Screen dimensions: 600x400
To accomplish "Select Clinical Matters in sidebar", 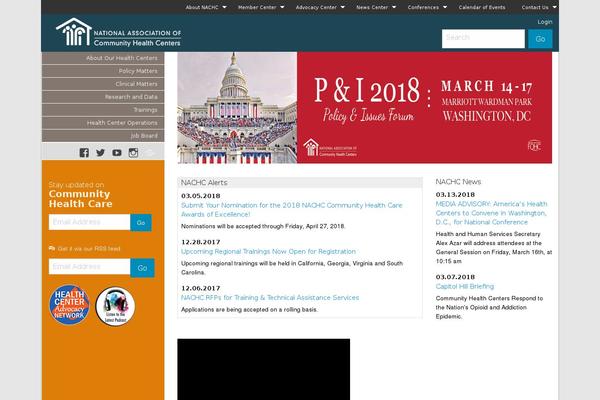I will click(x=103, y=84).
